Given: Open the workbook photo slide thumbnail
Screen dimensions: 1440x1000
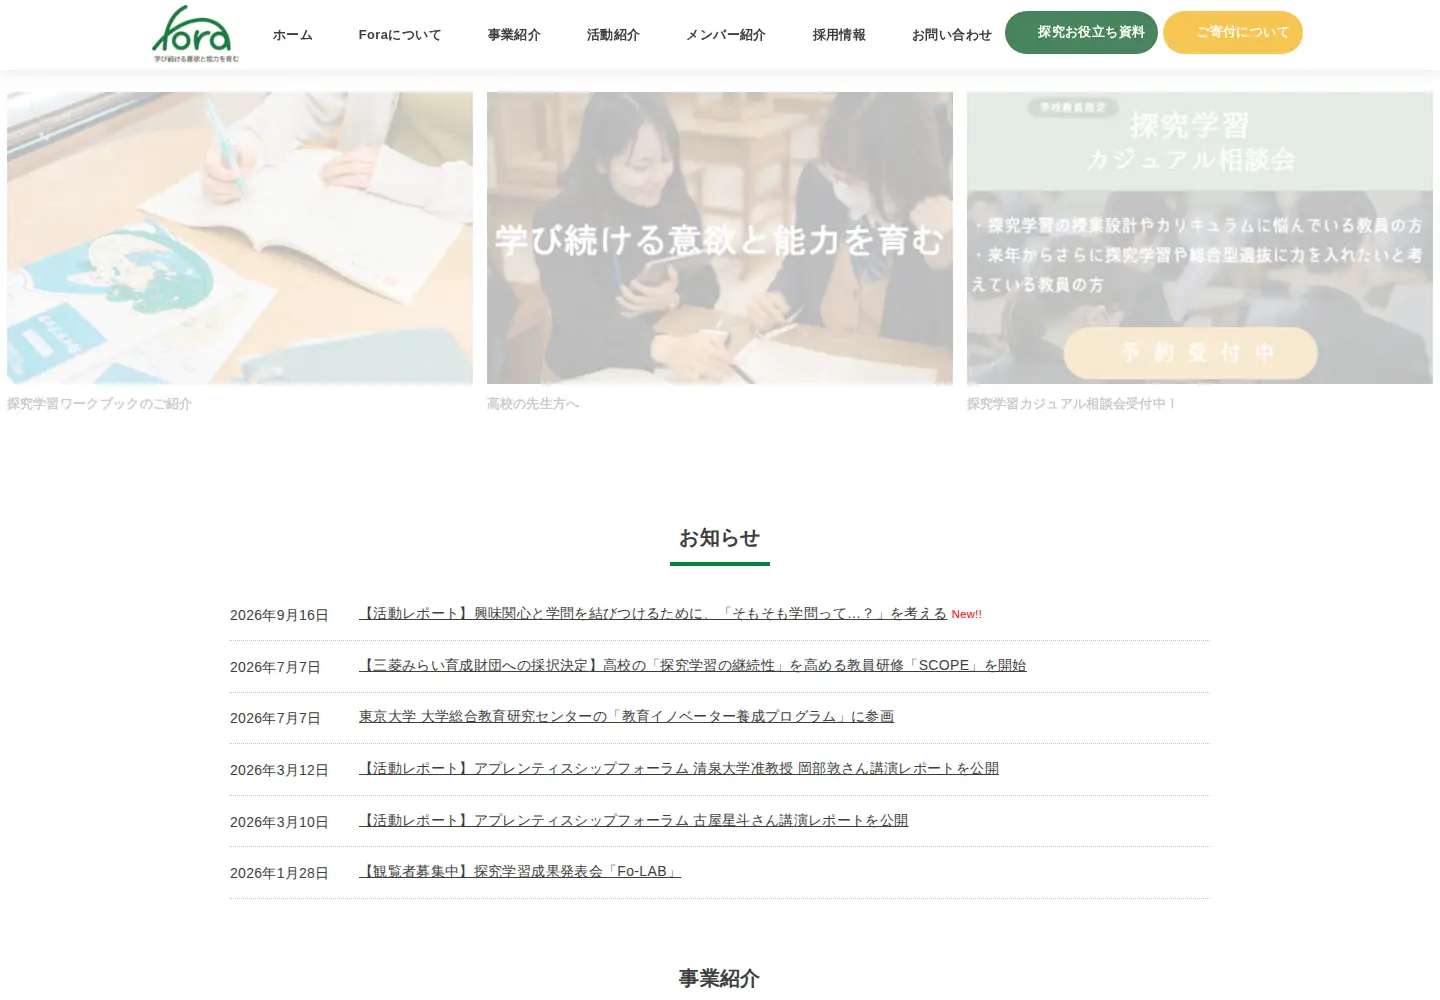Looking at the screenshot, I should pos(240,238).
